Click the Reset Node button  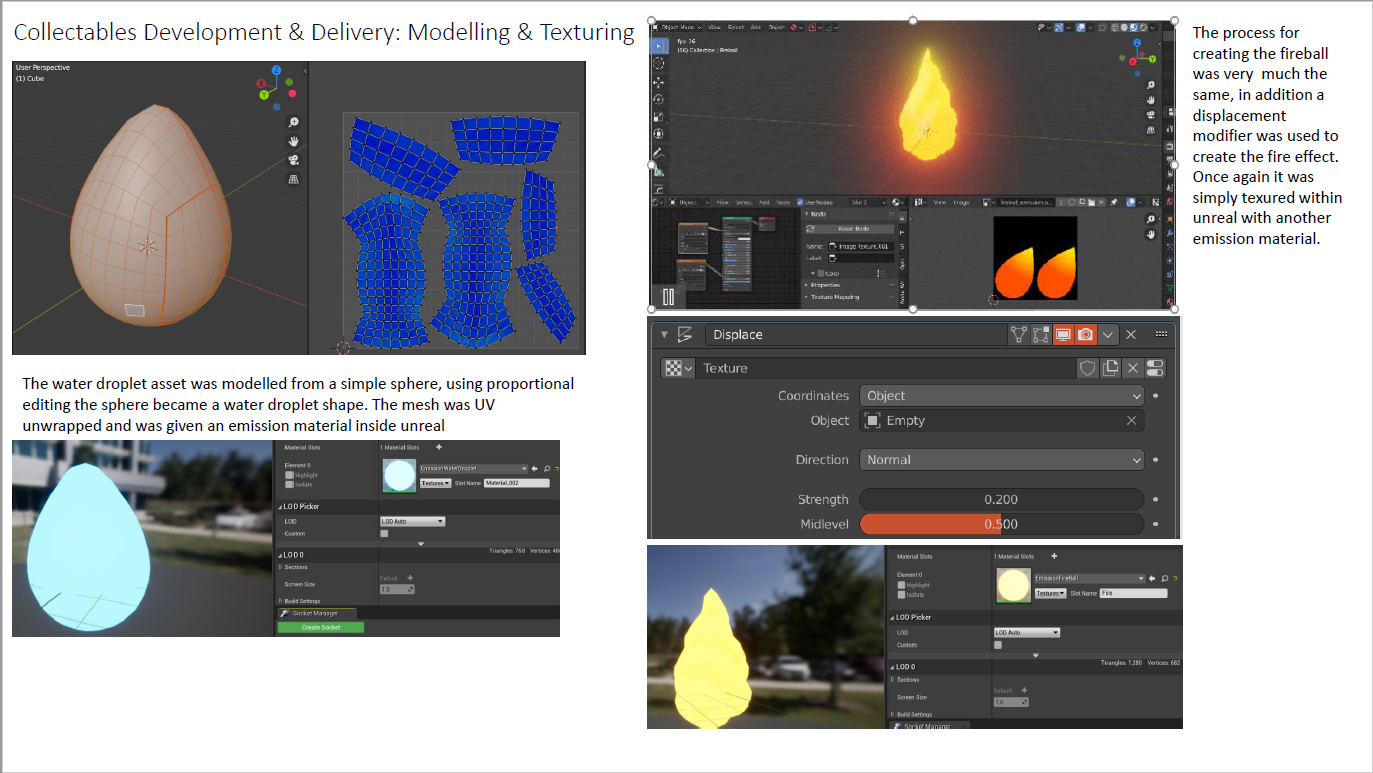[x=850, y=229]
